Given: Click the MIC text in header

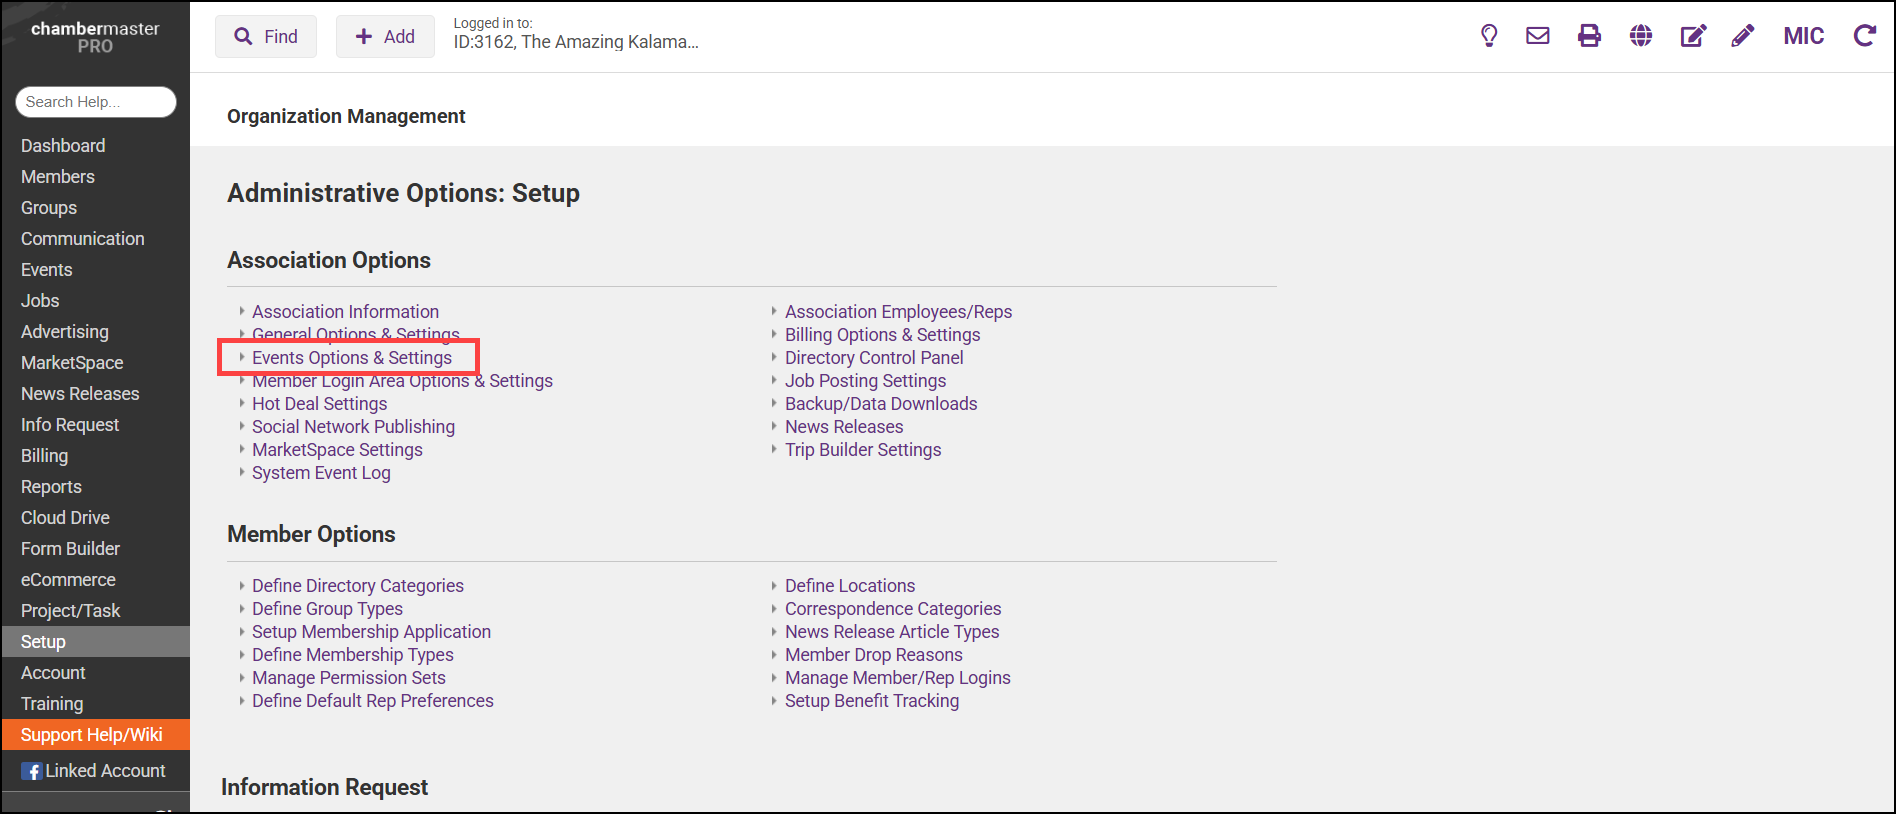Looking at the screenshot, I should coord(1803,36).
